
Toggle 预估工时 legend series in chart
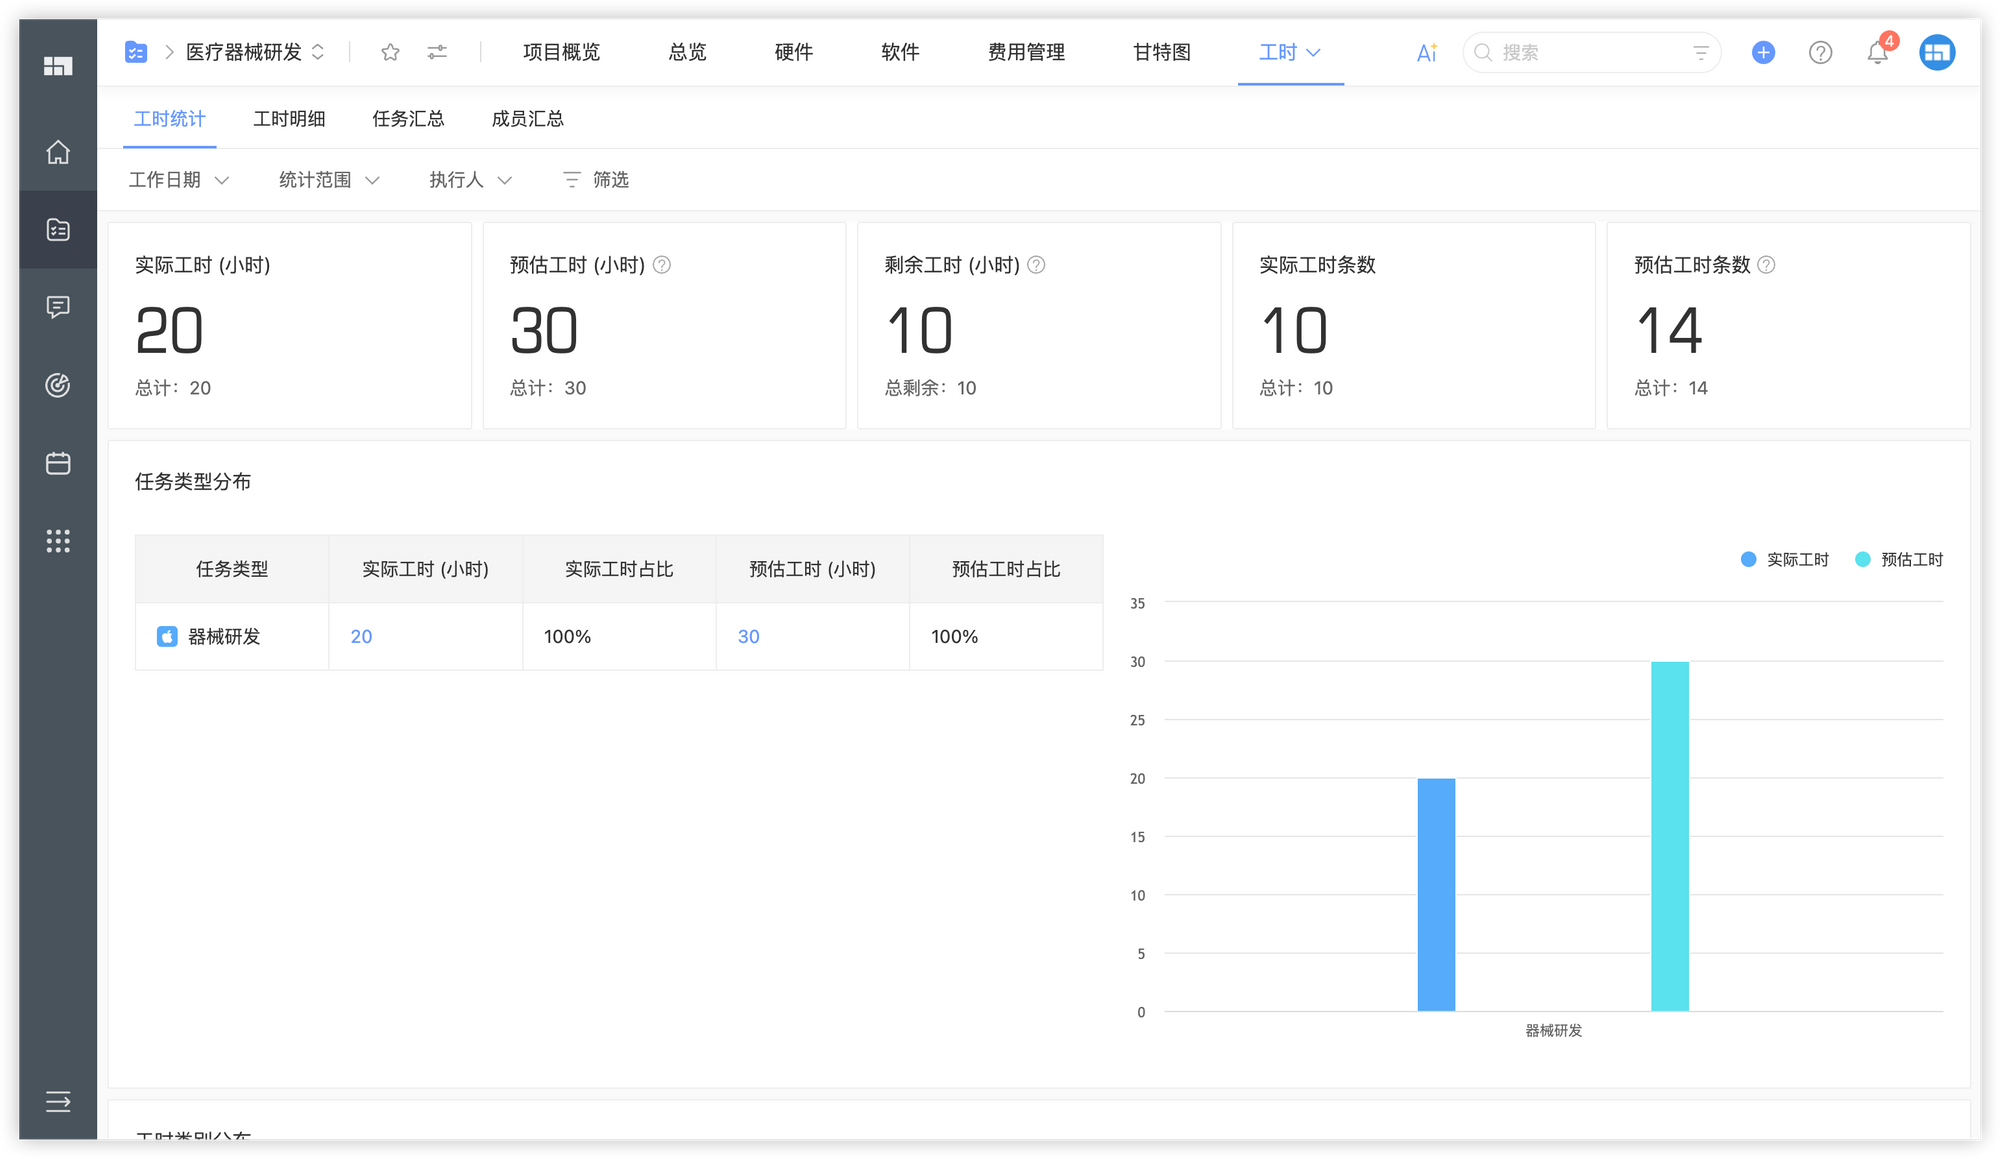[1899, 560]
